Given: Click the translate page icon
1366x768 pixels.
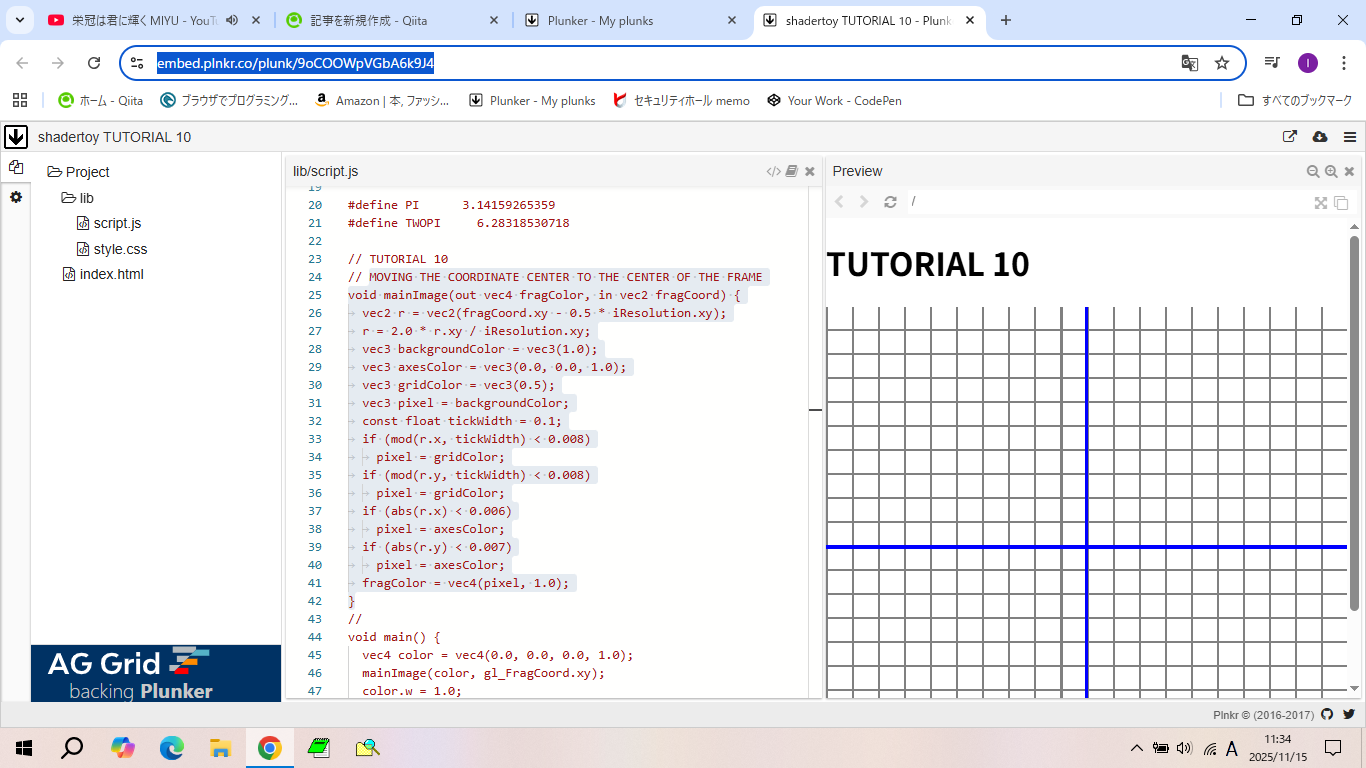Looking at the screenshot, I should point(1189,63).
